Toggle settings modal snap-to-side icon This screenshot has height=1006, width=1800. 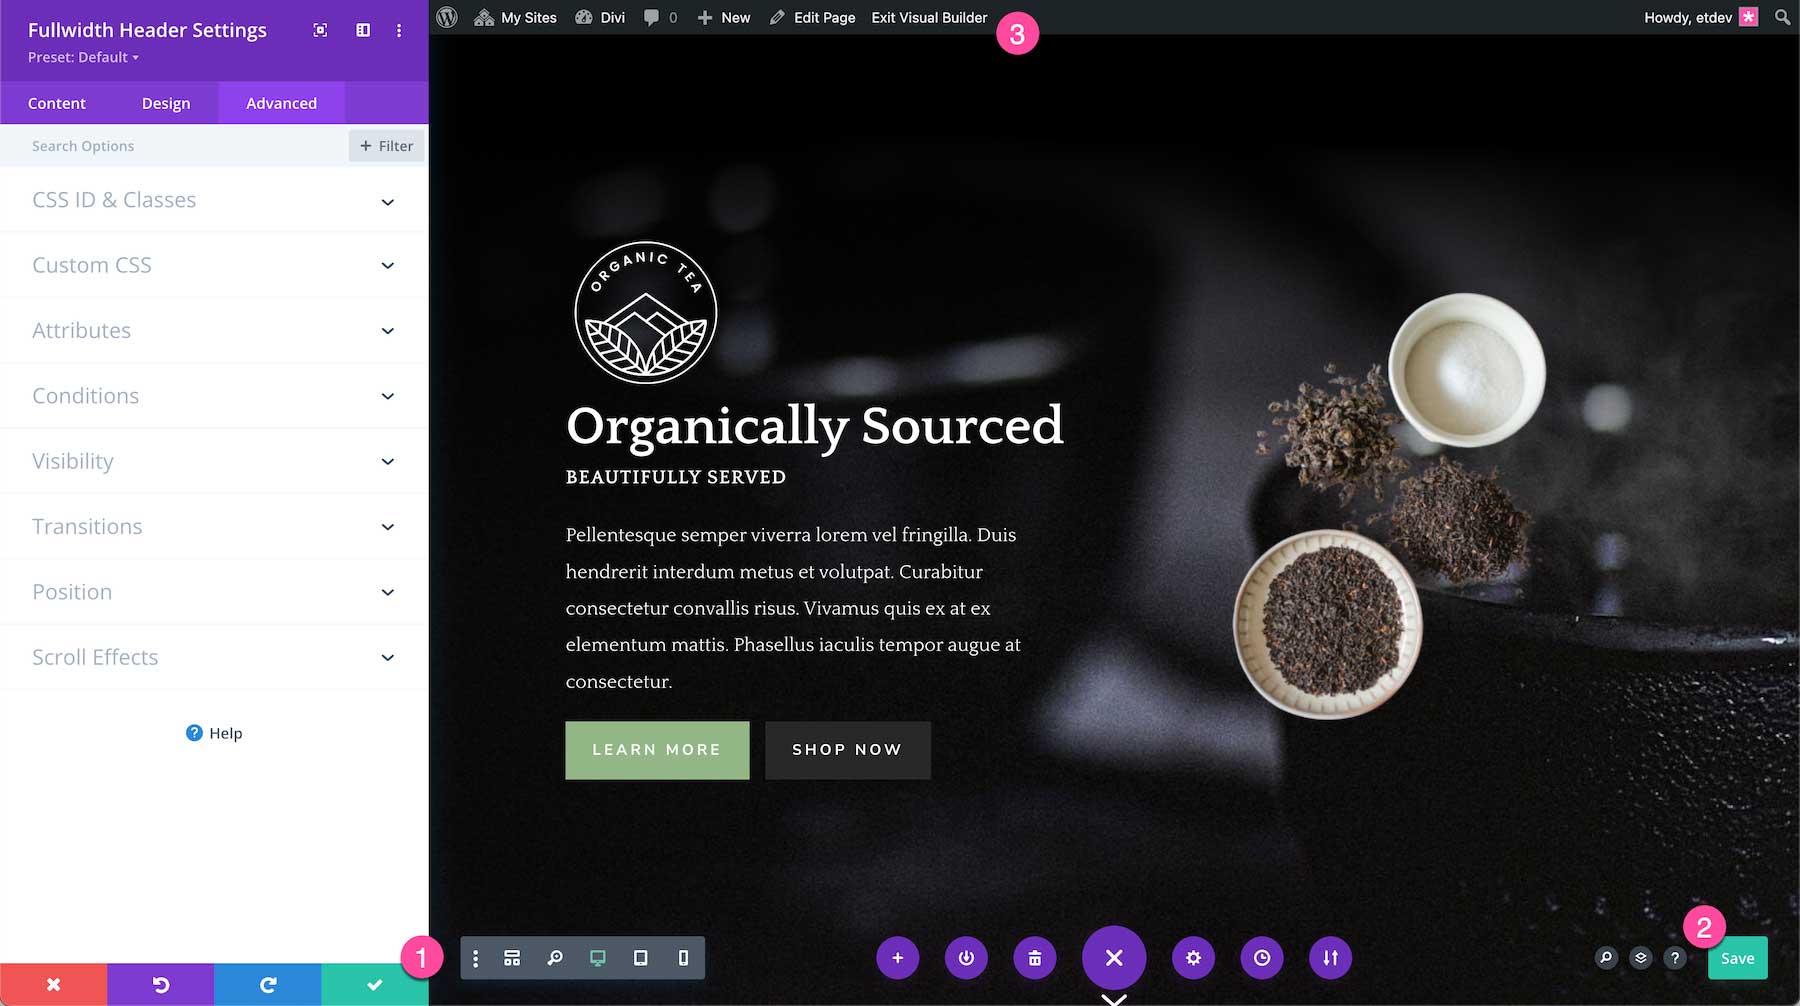click(x=363, y=30)
